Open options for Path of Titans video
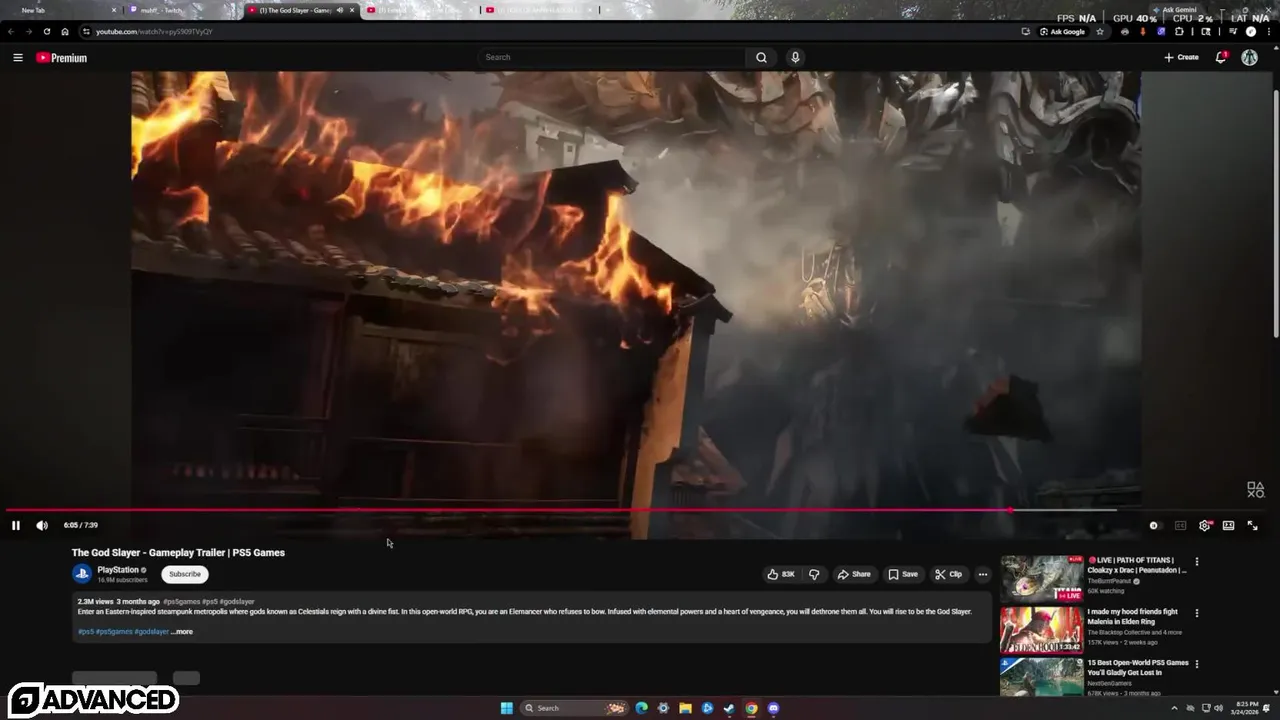This screenshot has width=1280, height=720. [1196, 562]
